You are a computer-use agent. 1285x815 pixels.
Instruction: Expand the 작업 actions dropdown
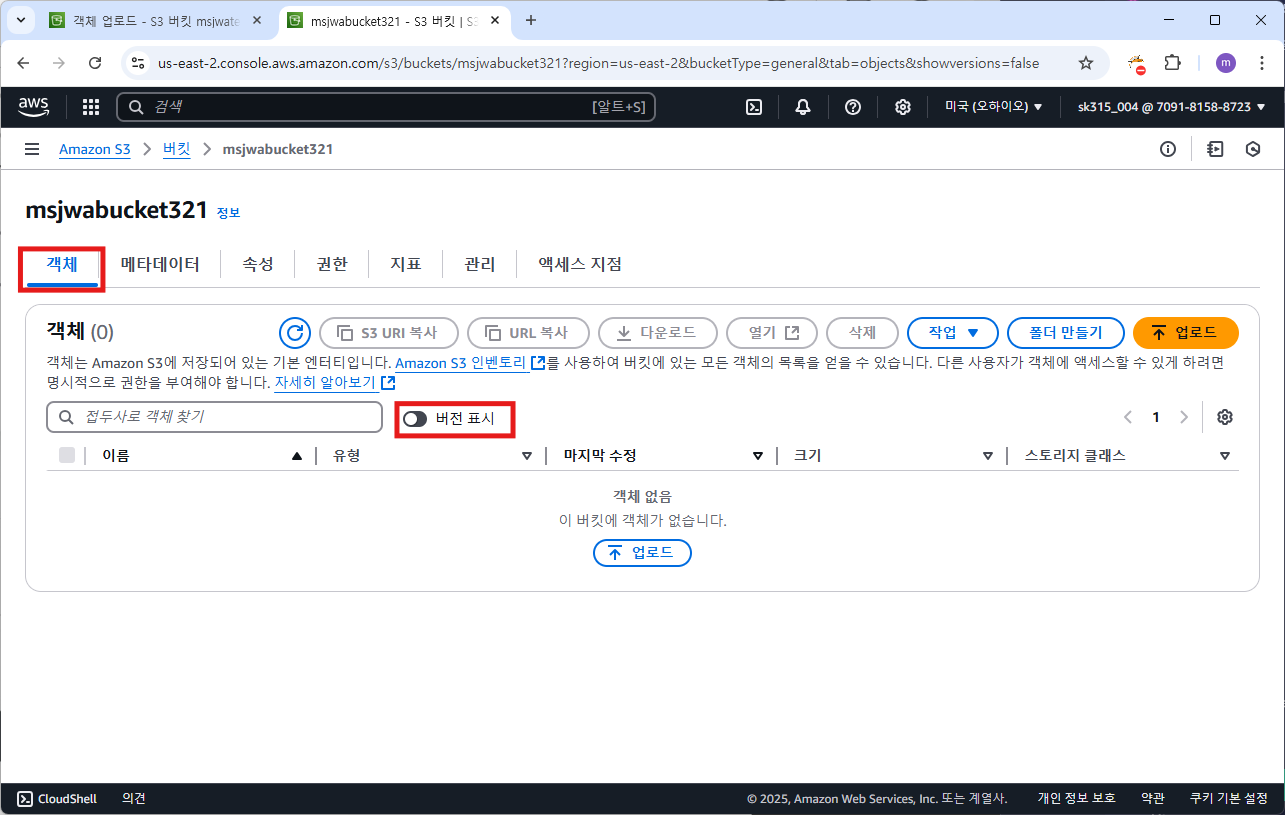(953, 333)
